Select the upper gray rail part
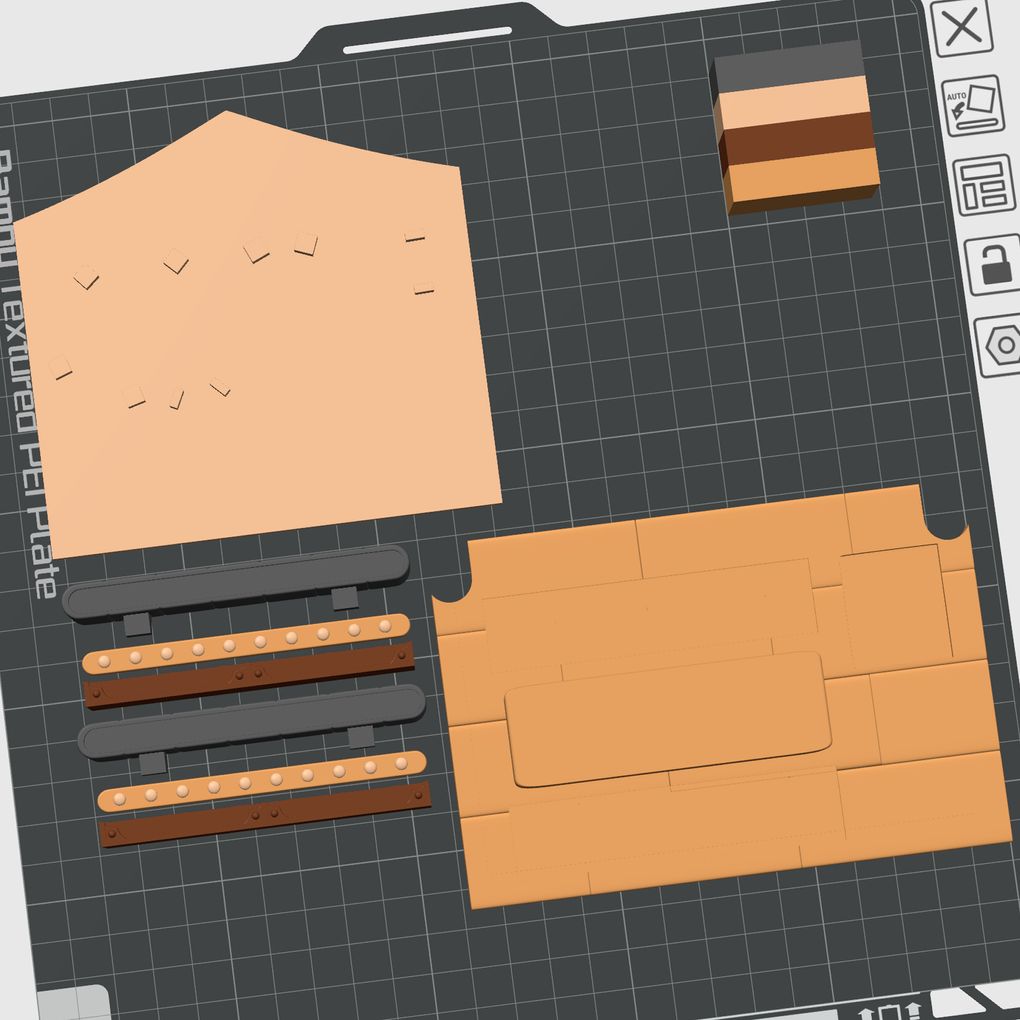Image resolution: width=1020 pixels, height=1020 pixels. (235, 582)
